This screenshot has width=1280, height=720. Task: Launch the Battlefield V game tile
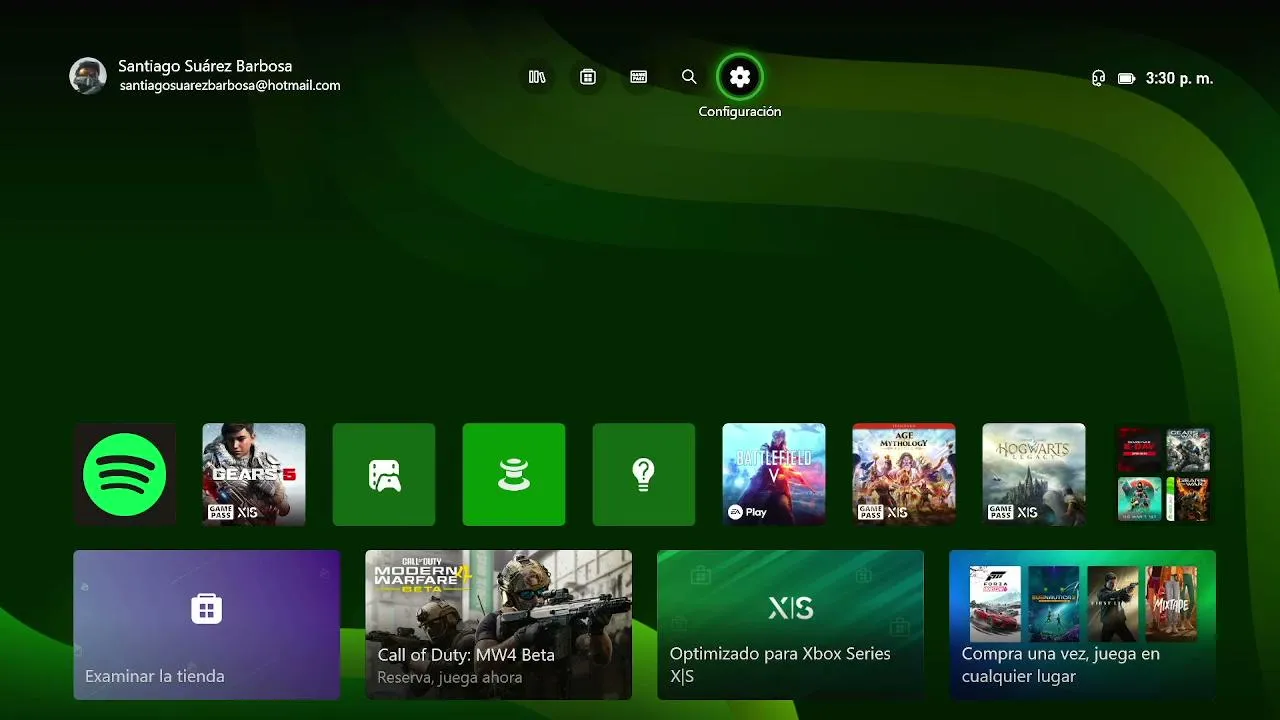[x=774, y=474]
